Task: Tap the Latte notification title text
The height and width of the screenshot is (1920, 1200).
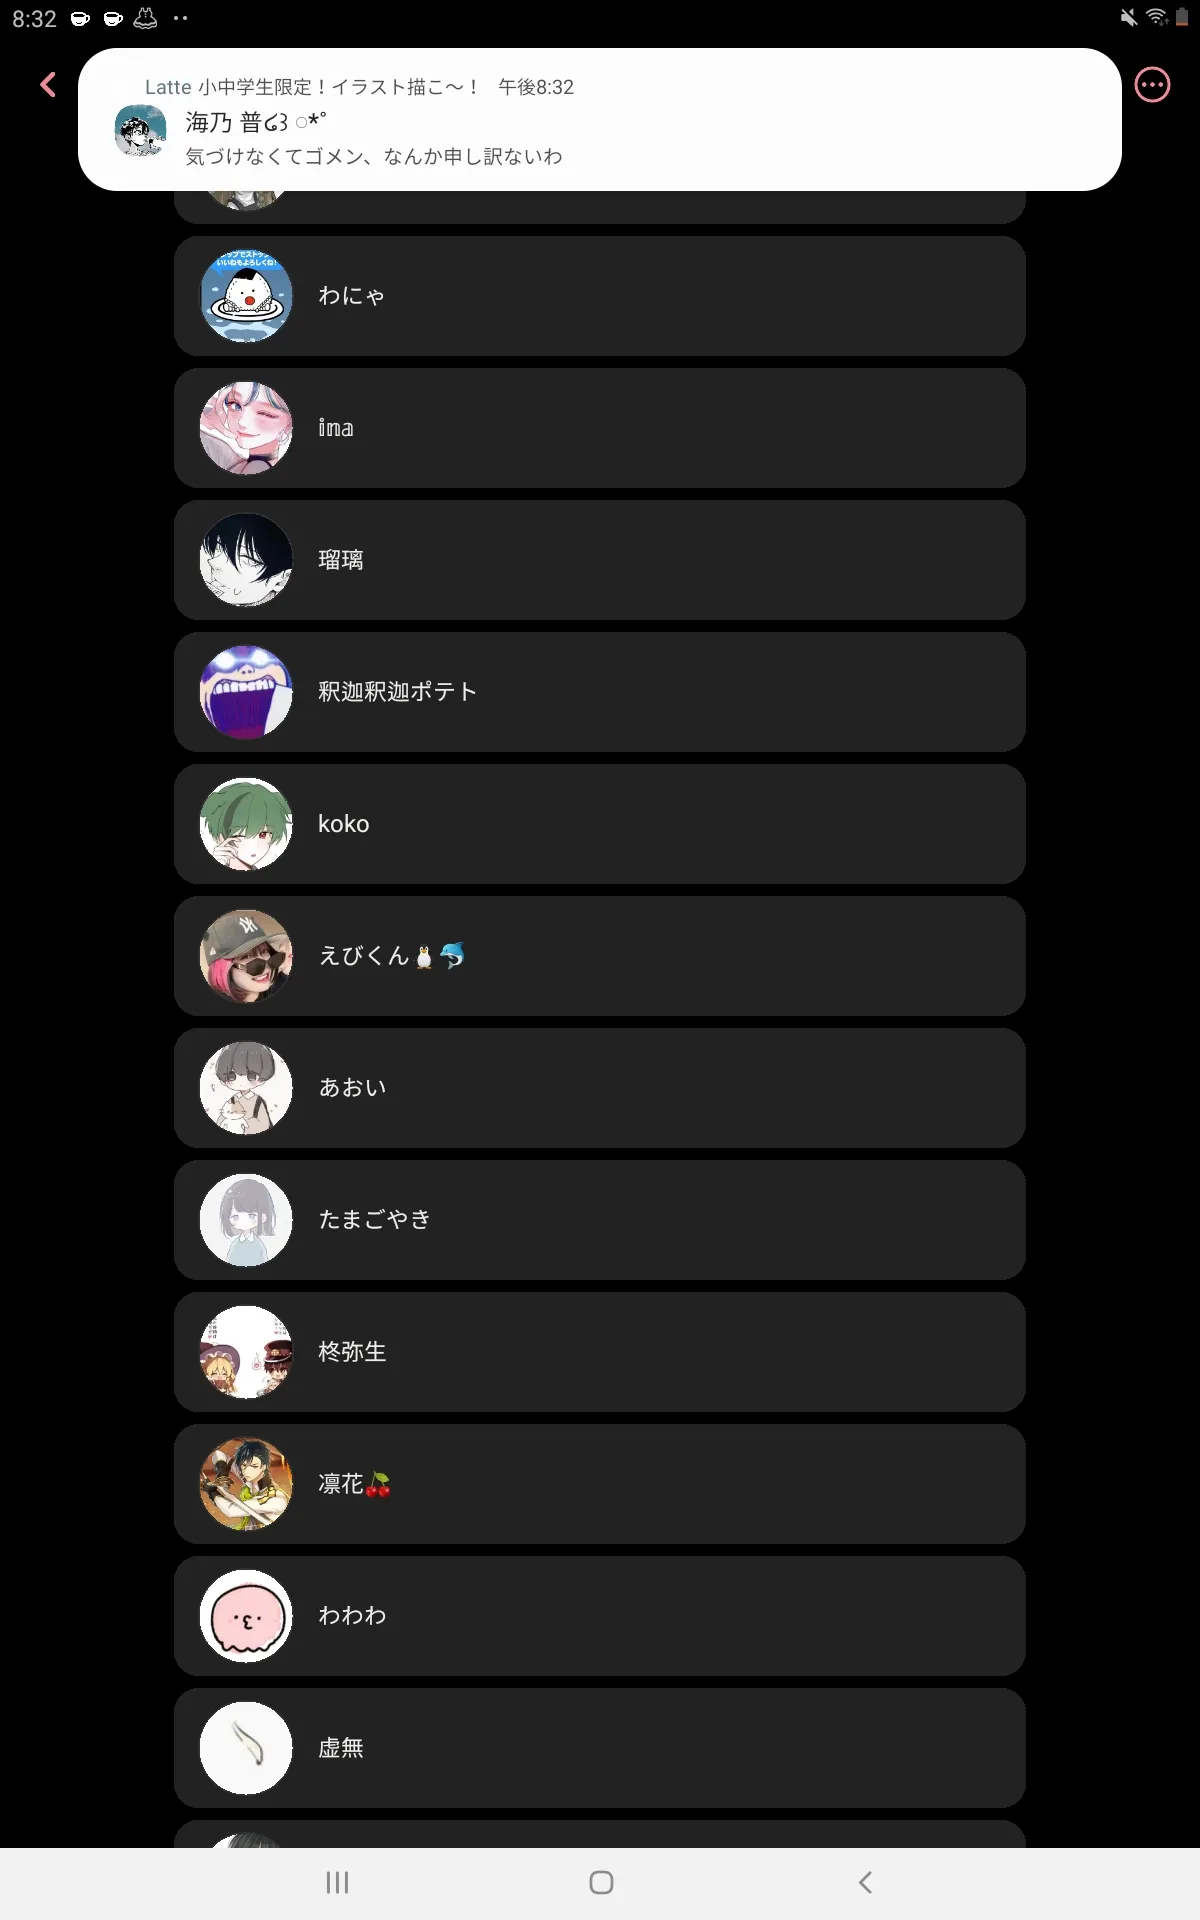Action: point(312,87)
